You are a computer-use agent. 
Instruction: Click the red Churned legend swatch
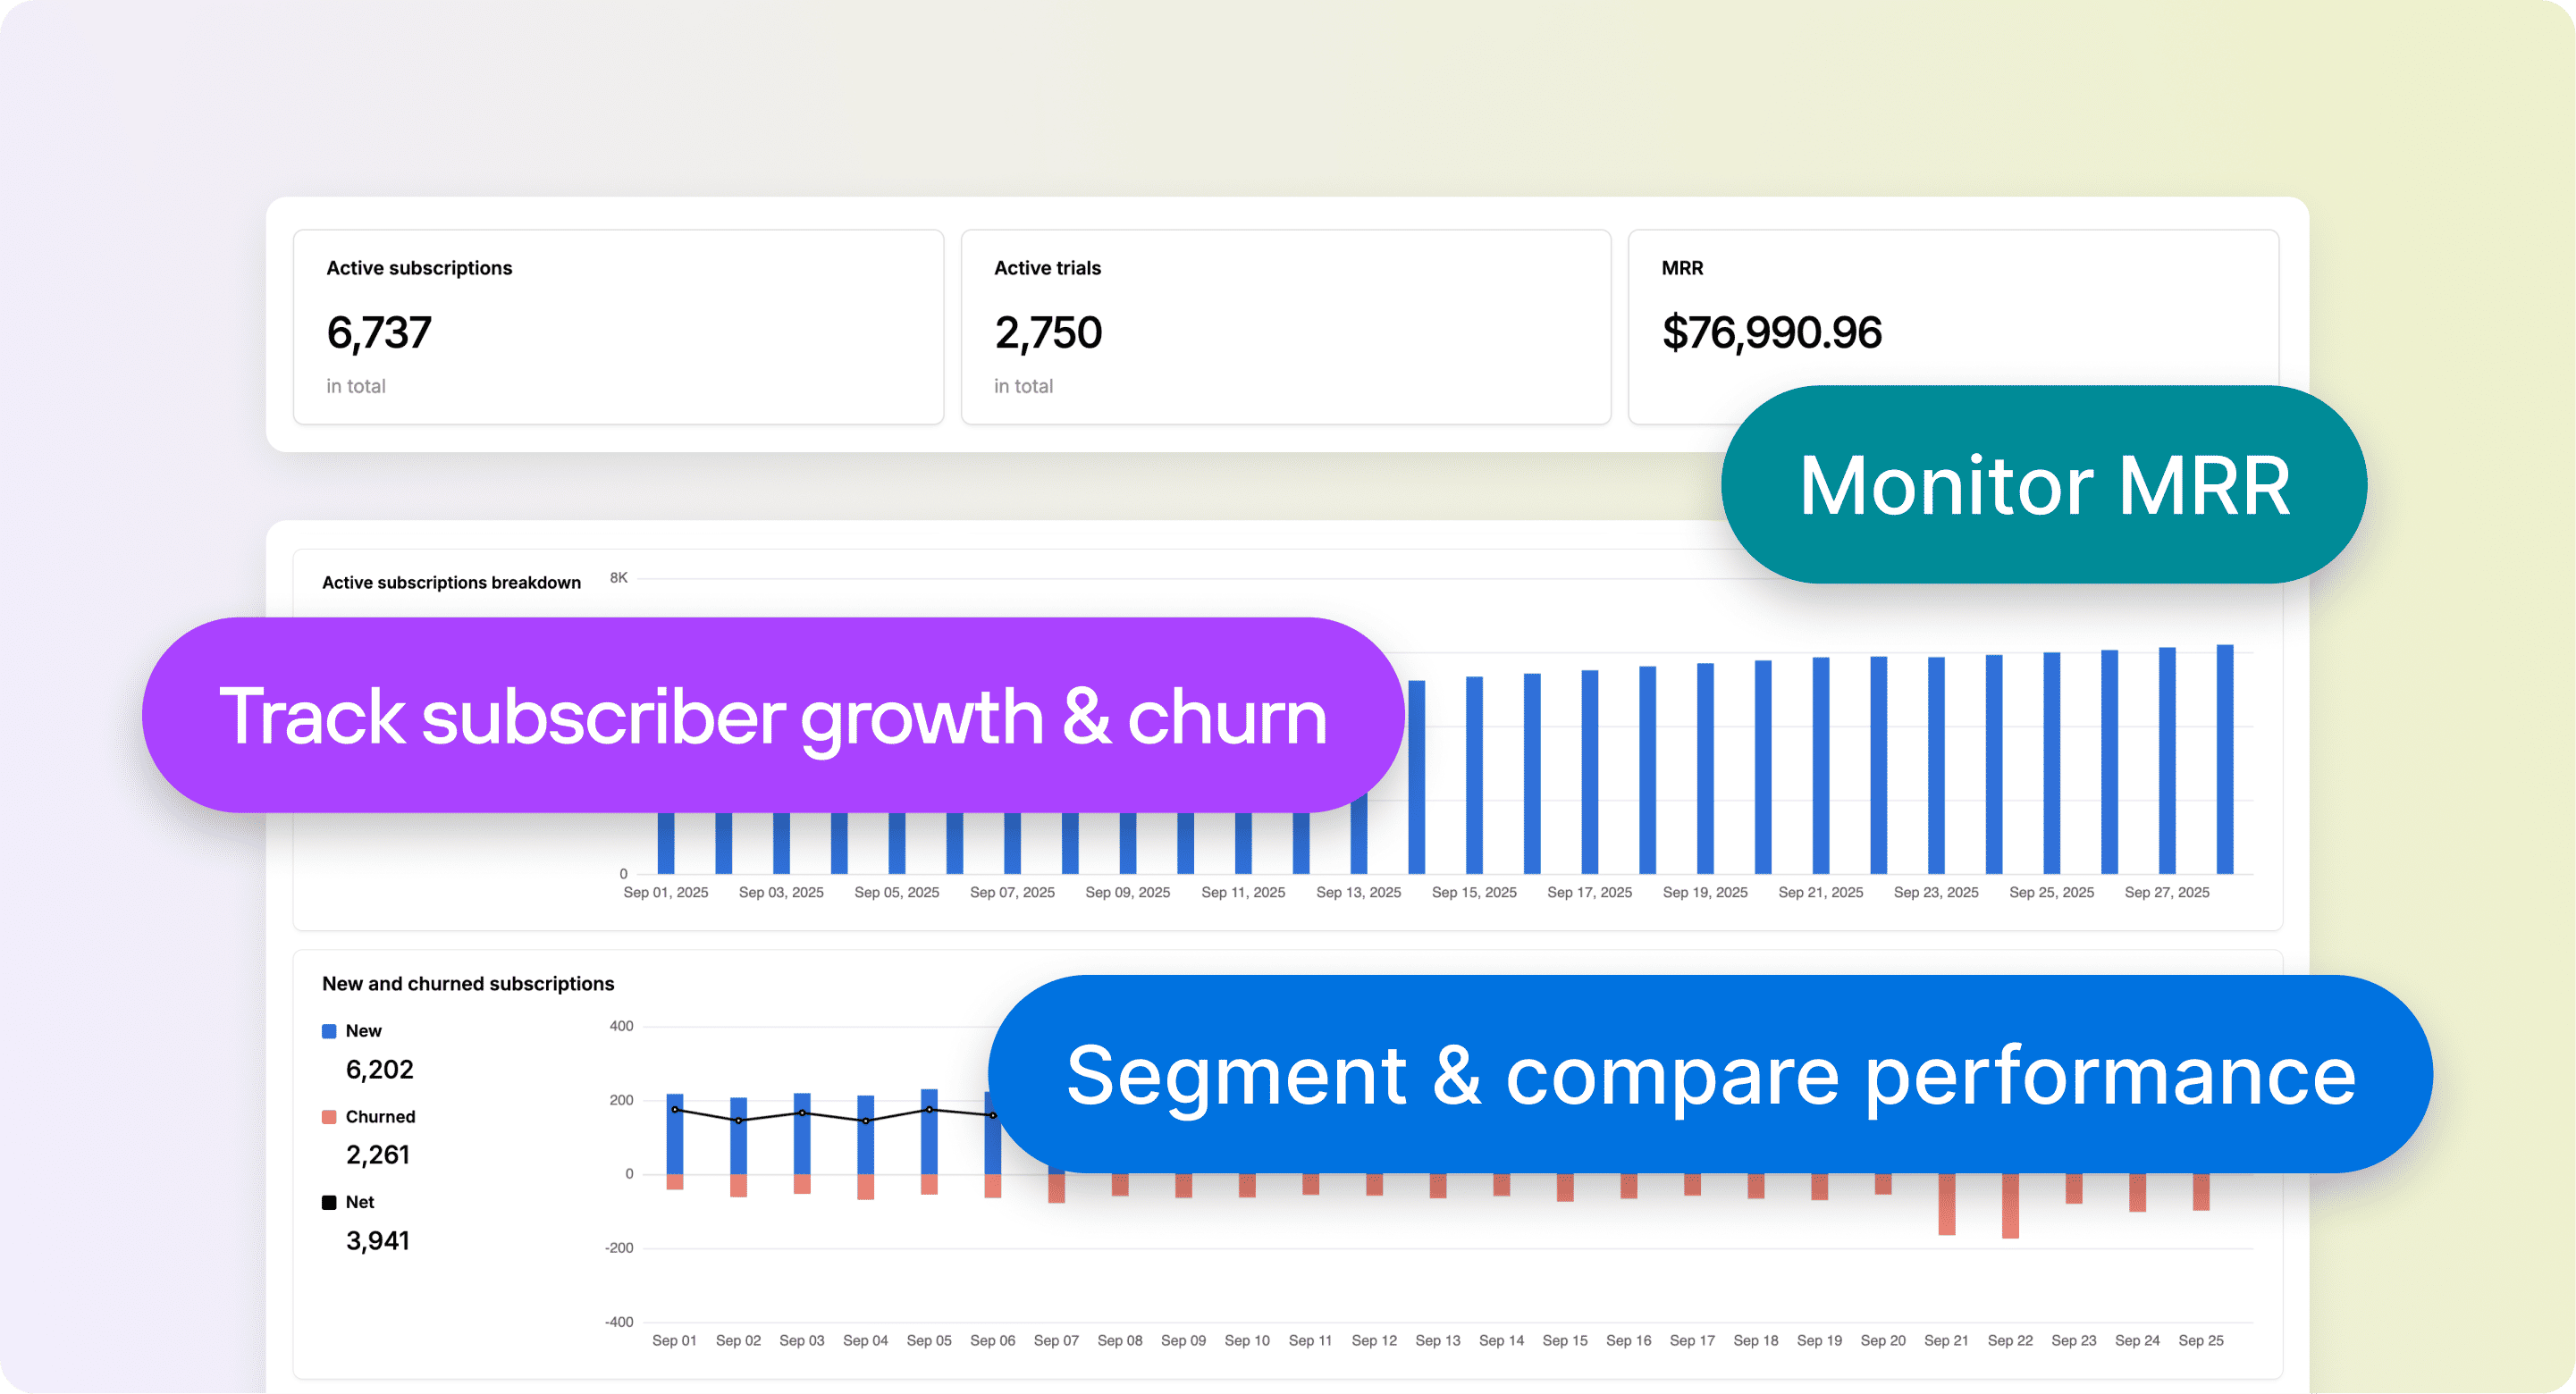[329, 1117]
